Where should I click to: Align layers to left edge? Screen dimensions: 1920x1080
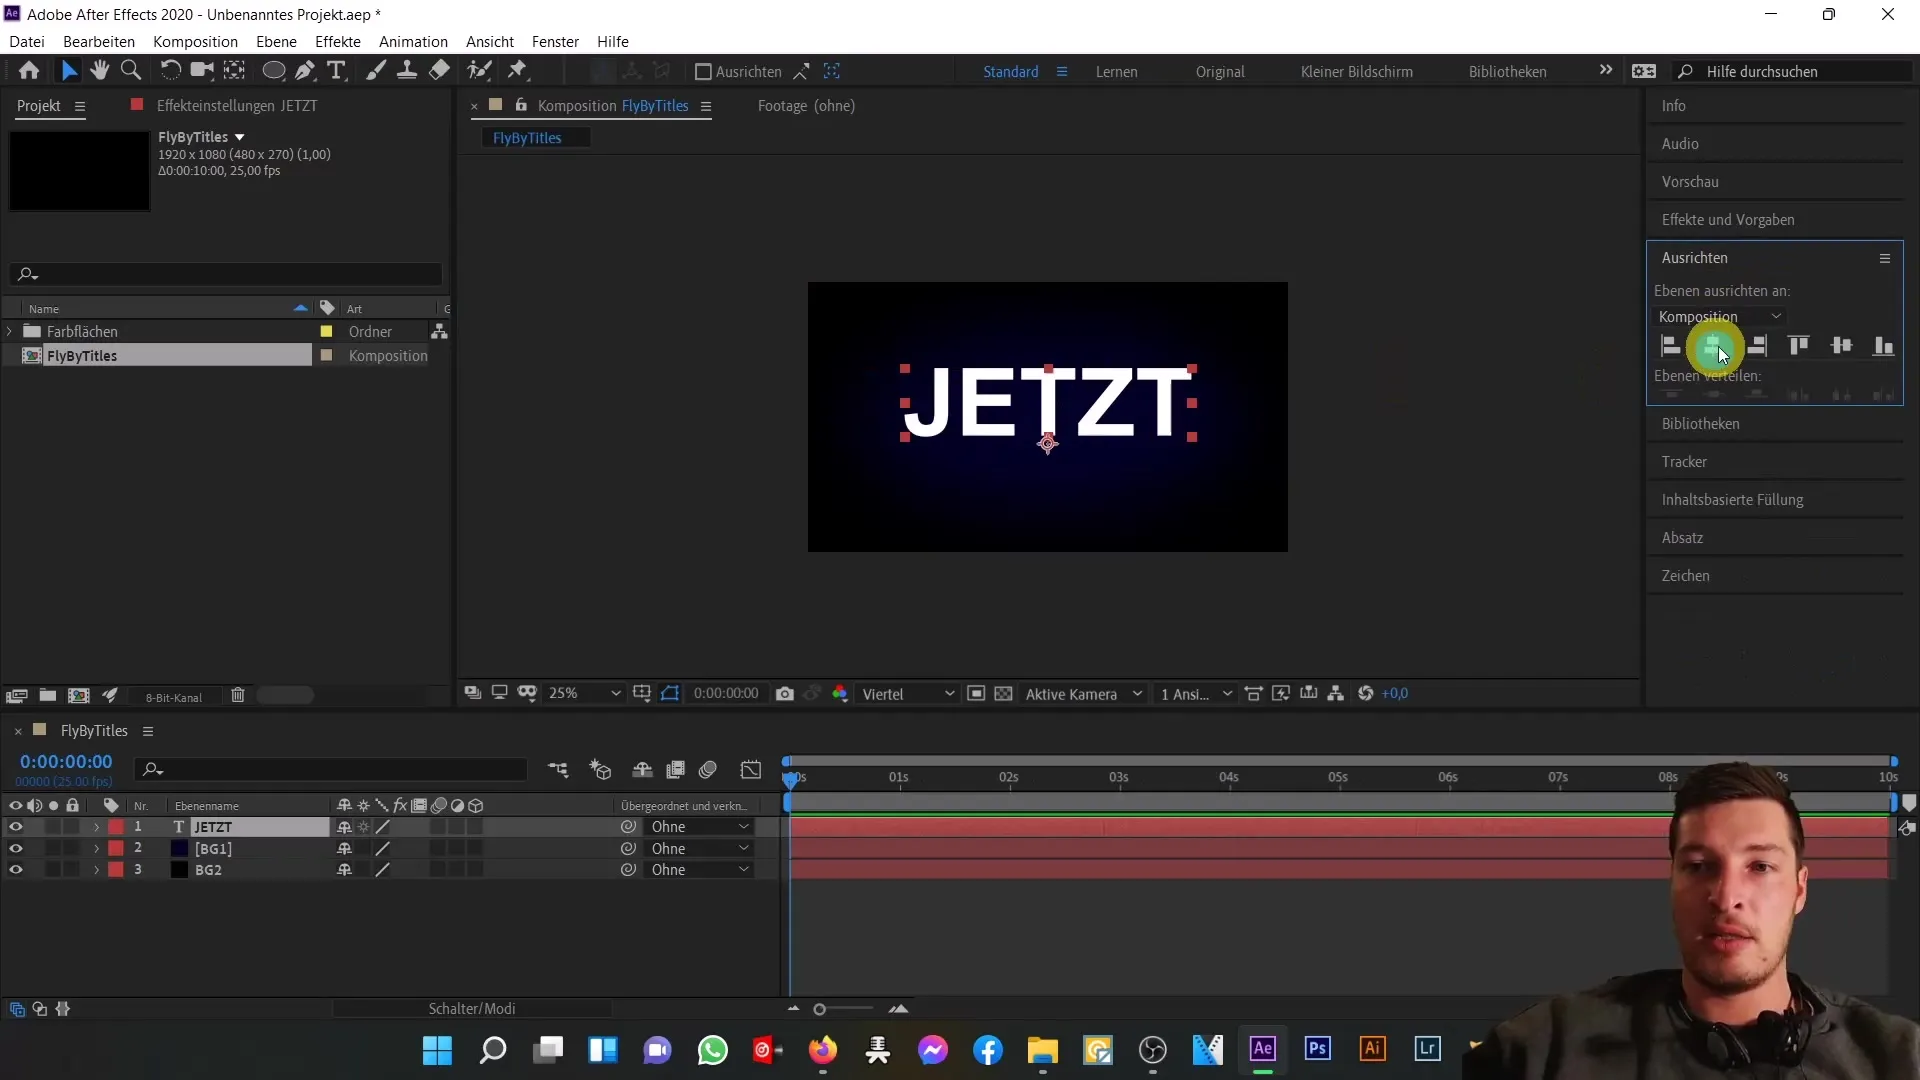coord(1671,346)
